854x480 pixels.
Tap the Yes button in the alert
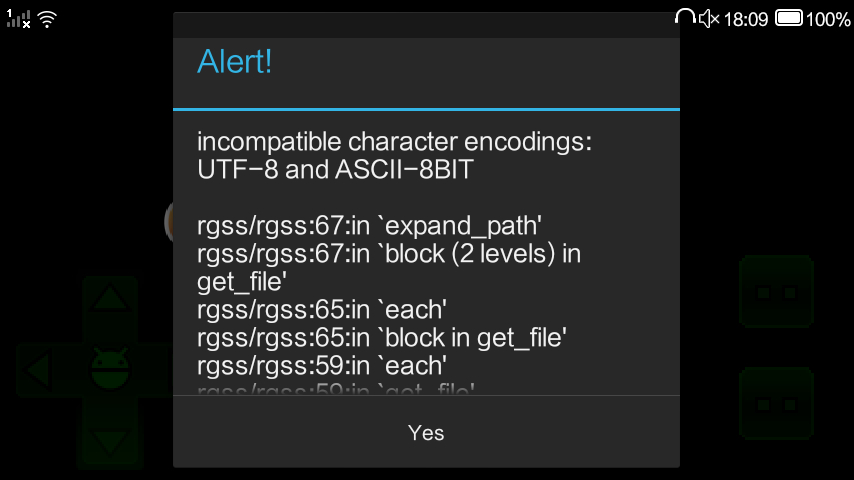click(426, 432)
